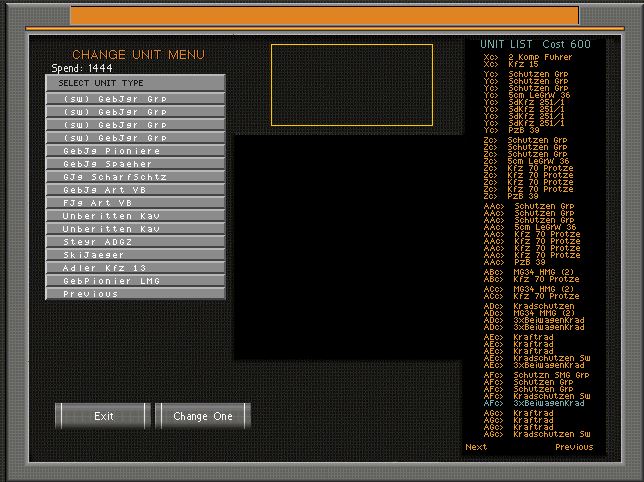Show Next page of unit list

pos(476,447)
